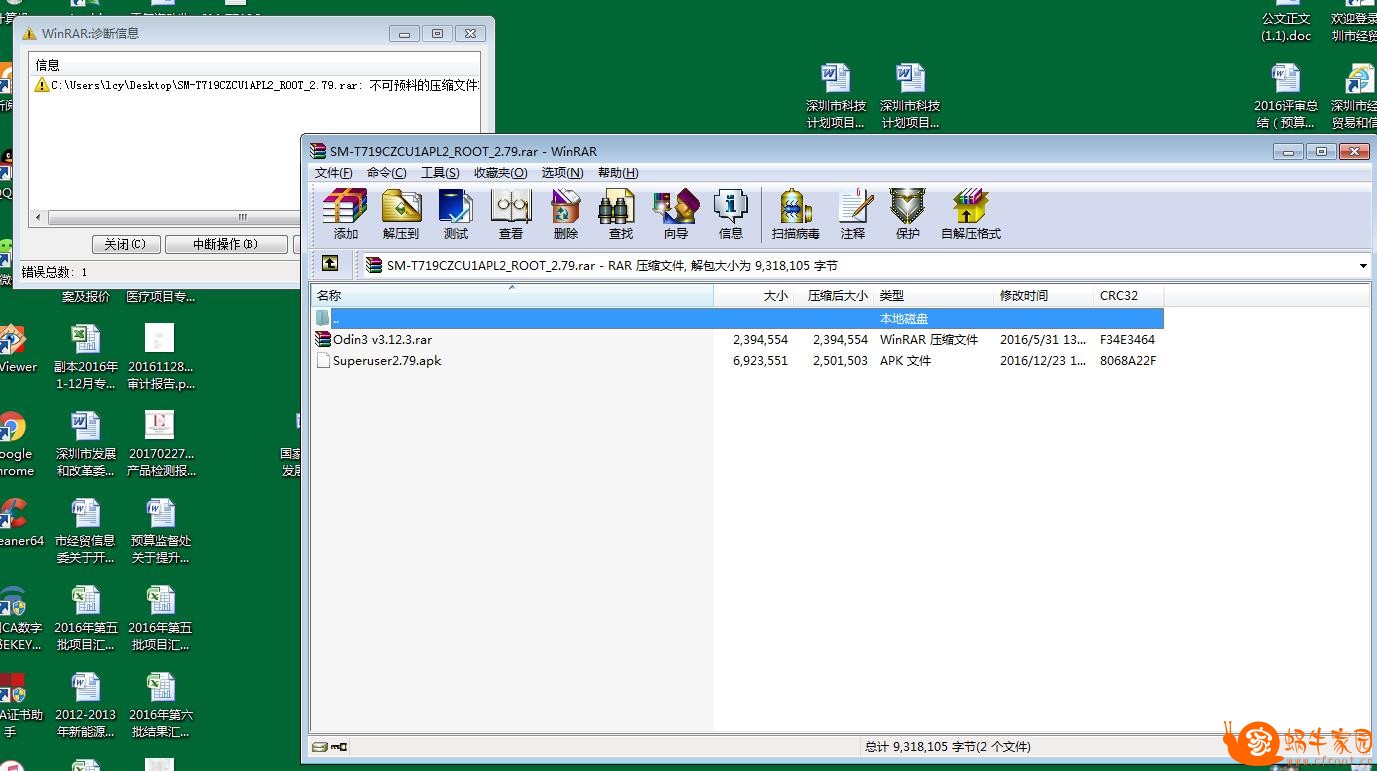
Task: Open 选项(N) options menu
Action: [x=562, y=173]
